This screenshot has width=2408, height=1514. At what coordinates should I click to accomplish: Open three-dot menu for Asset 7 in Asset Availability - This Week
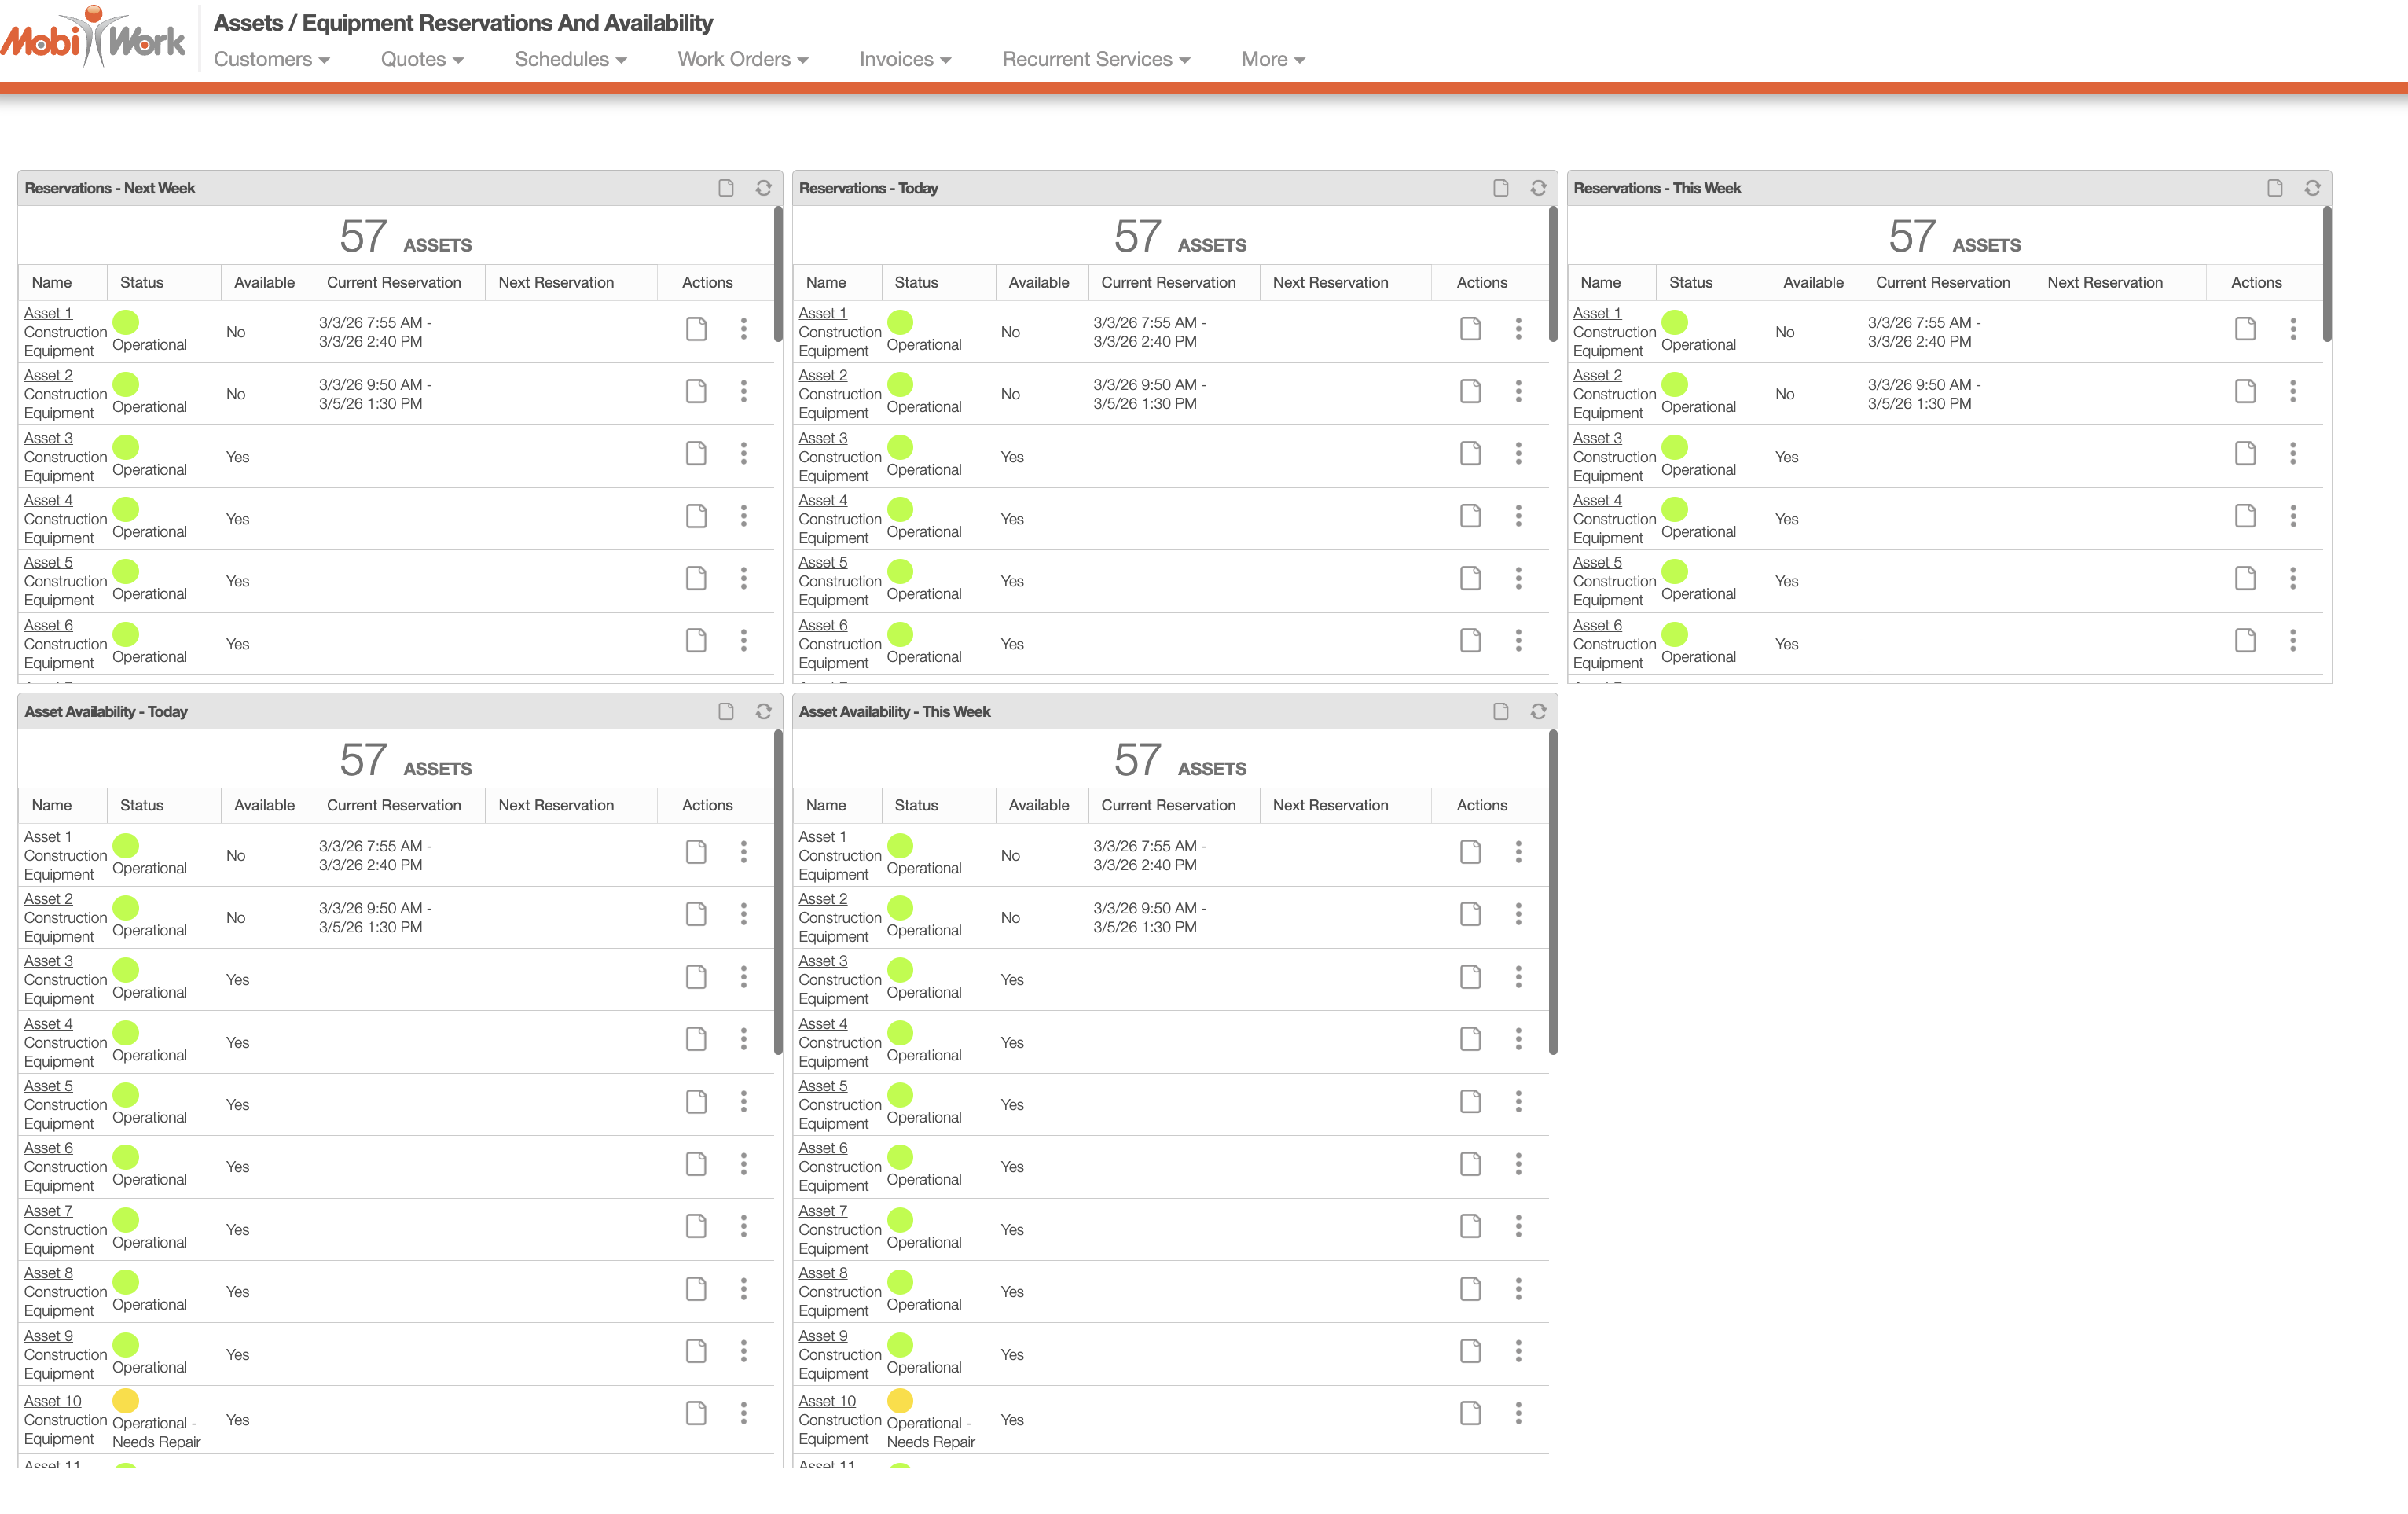(x=1518, y=1226)
